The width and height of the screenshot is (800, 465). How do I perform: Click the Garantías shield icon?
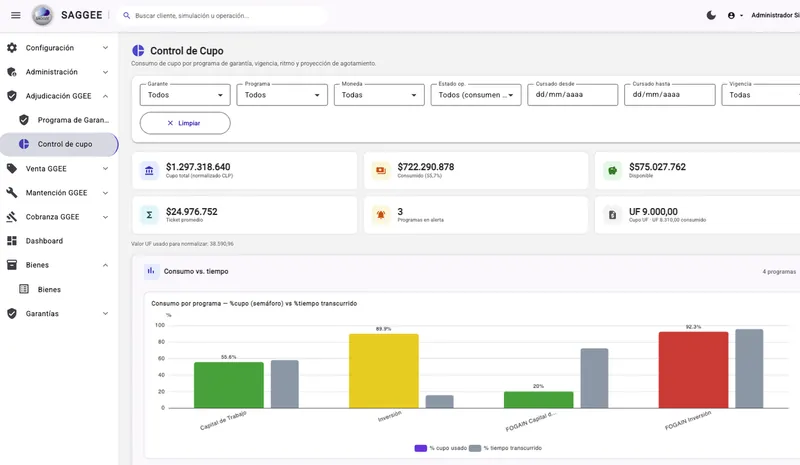(x=12, y=313)
